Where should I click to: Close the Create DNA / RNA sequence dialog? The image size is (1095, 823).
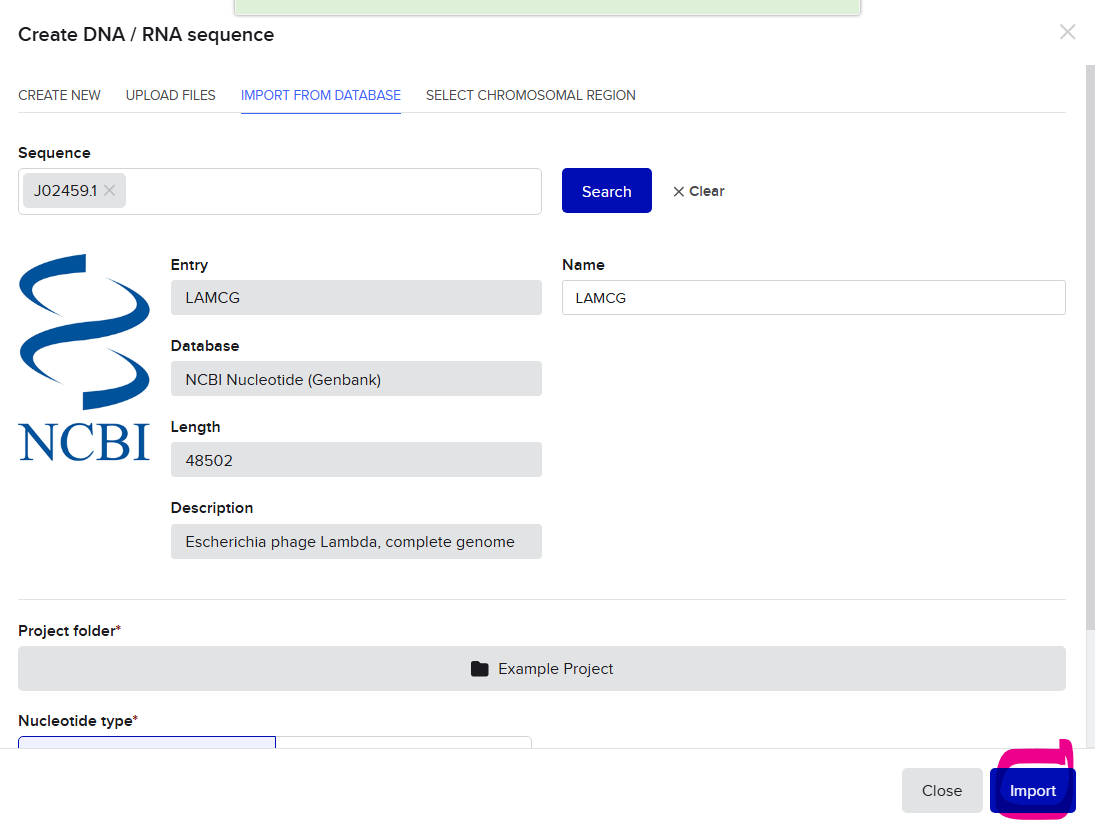coord(1067,32)
